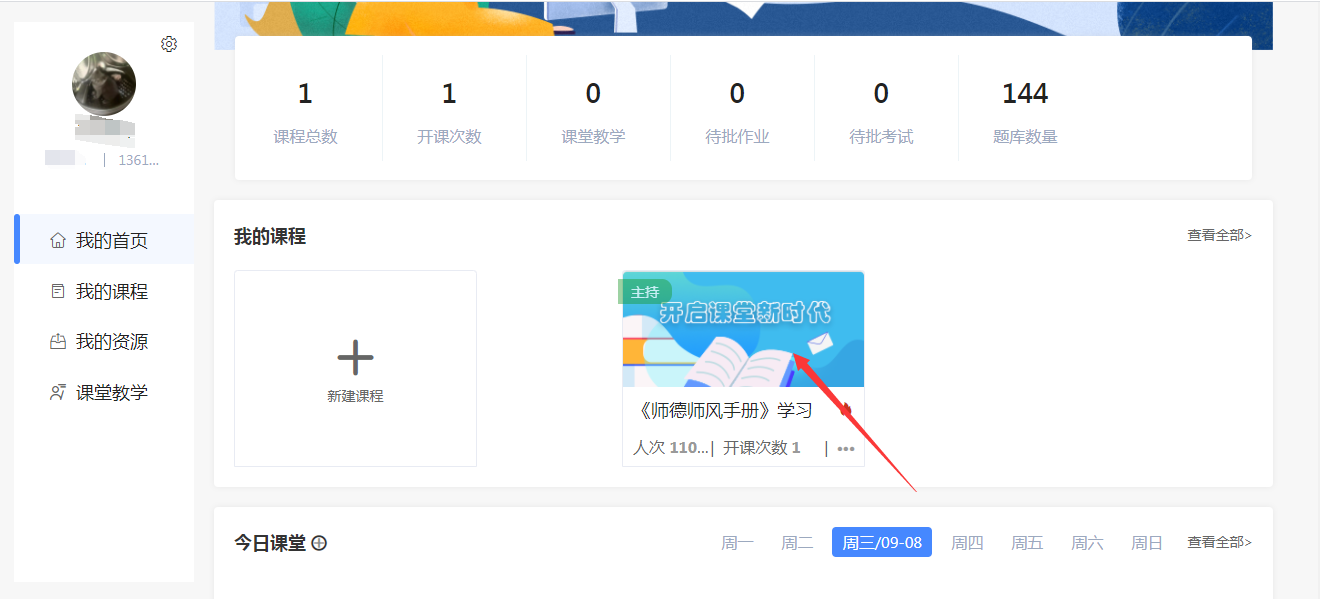View all courses via 查看全部 in 我的课程
This screenshot has width=1320, height=599.
point(1219,236)
